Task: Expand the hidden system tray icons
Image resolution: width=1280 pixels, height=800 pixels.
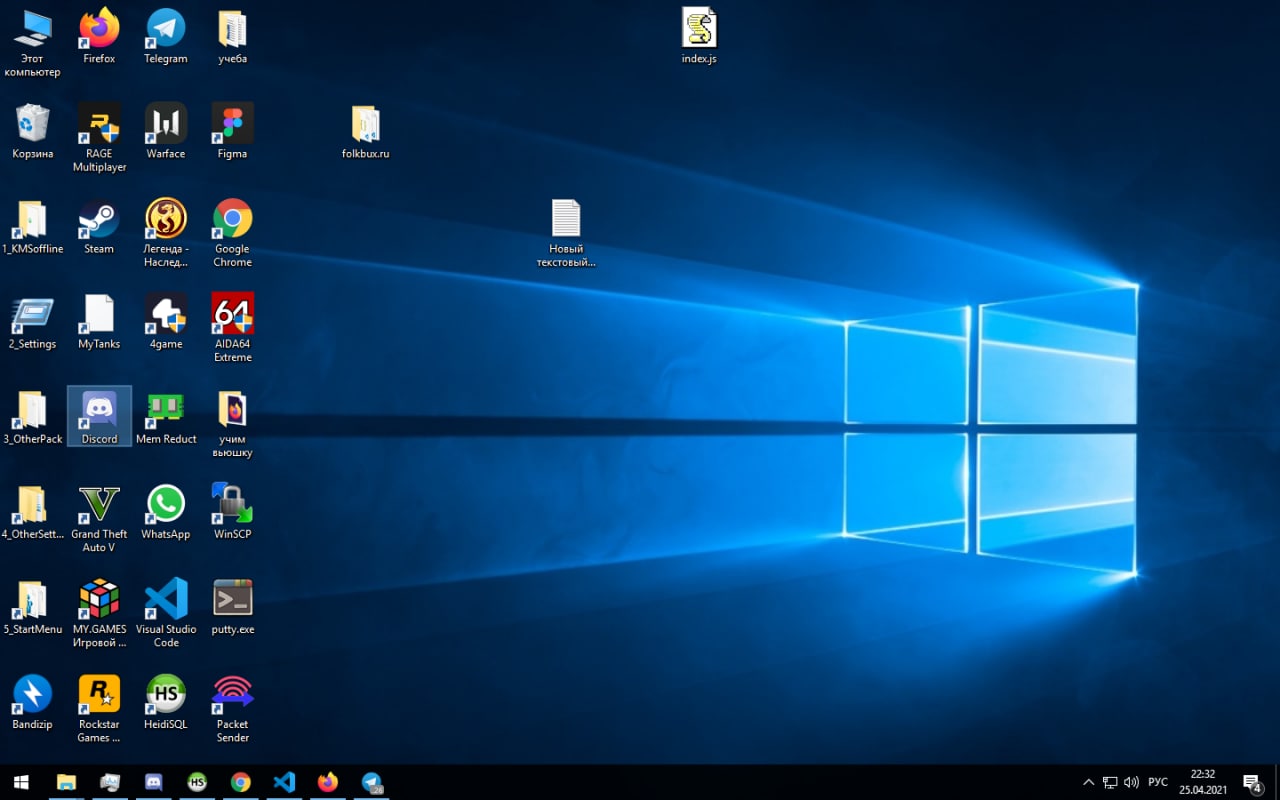Action: (x=1088, y=782)
